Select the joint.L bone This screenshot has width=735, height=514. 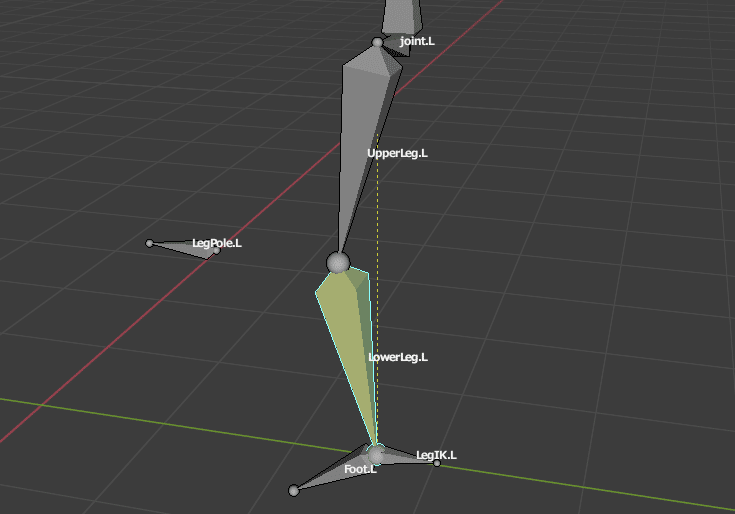click(396, 47)
